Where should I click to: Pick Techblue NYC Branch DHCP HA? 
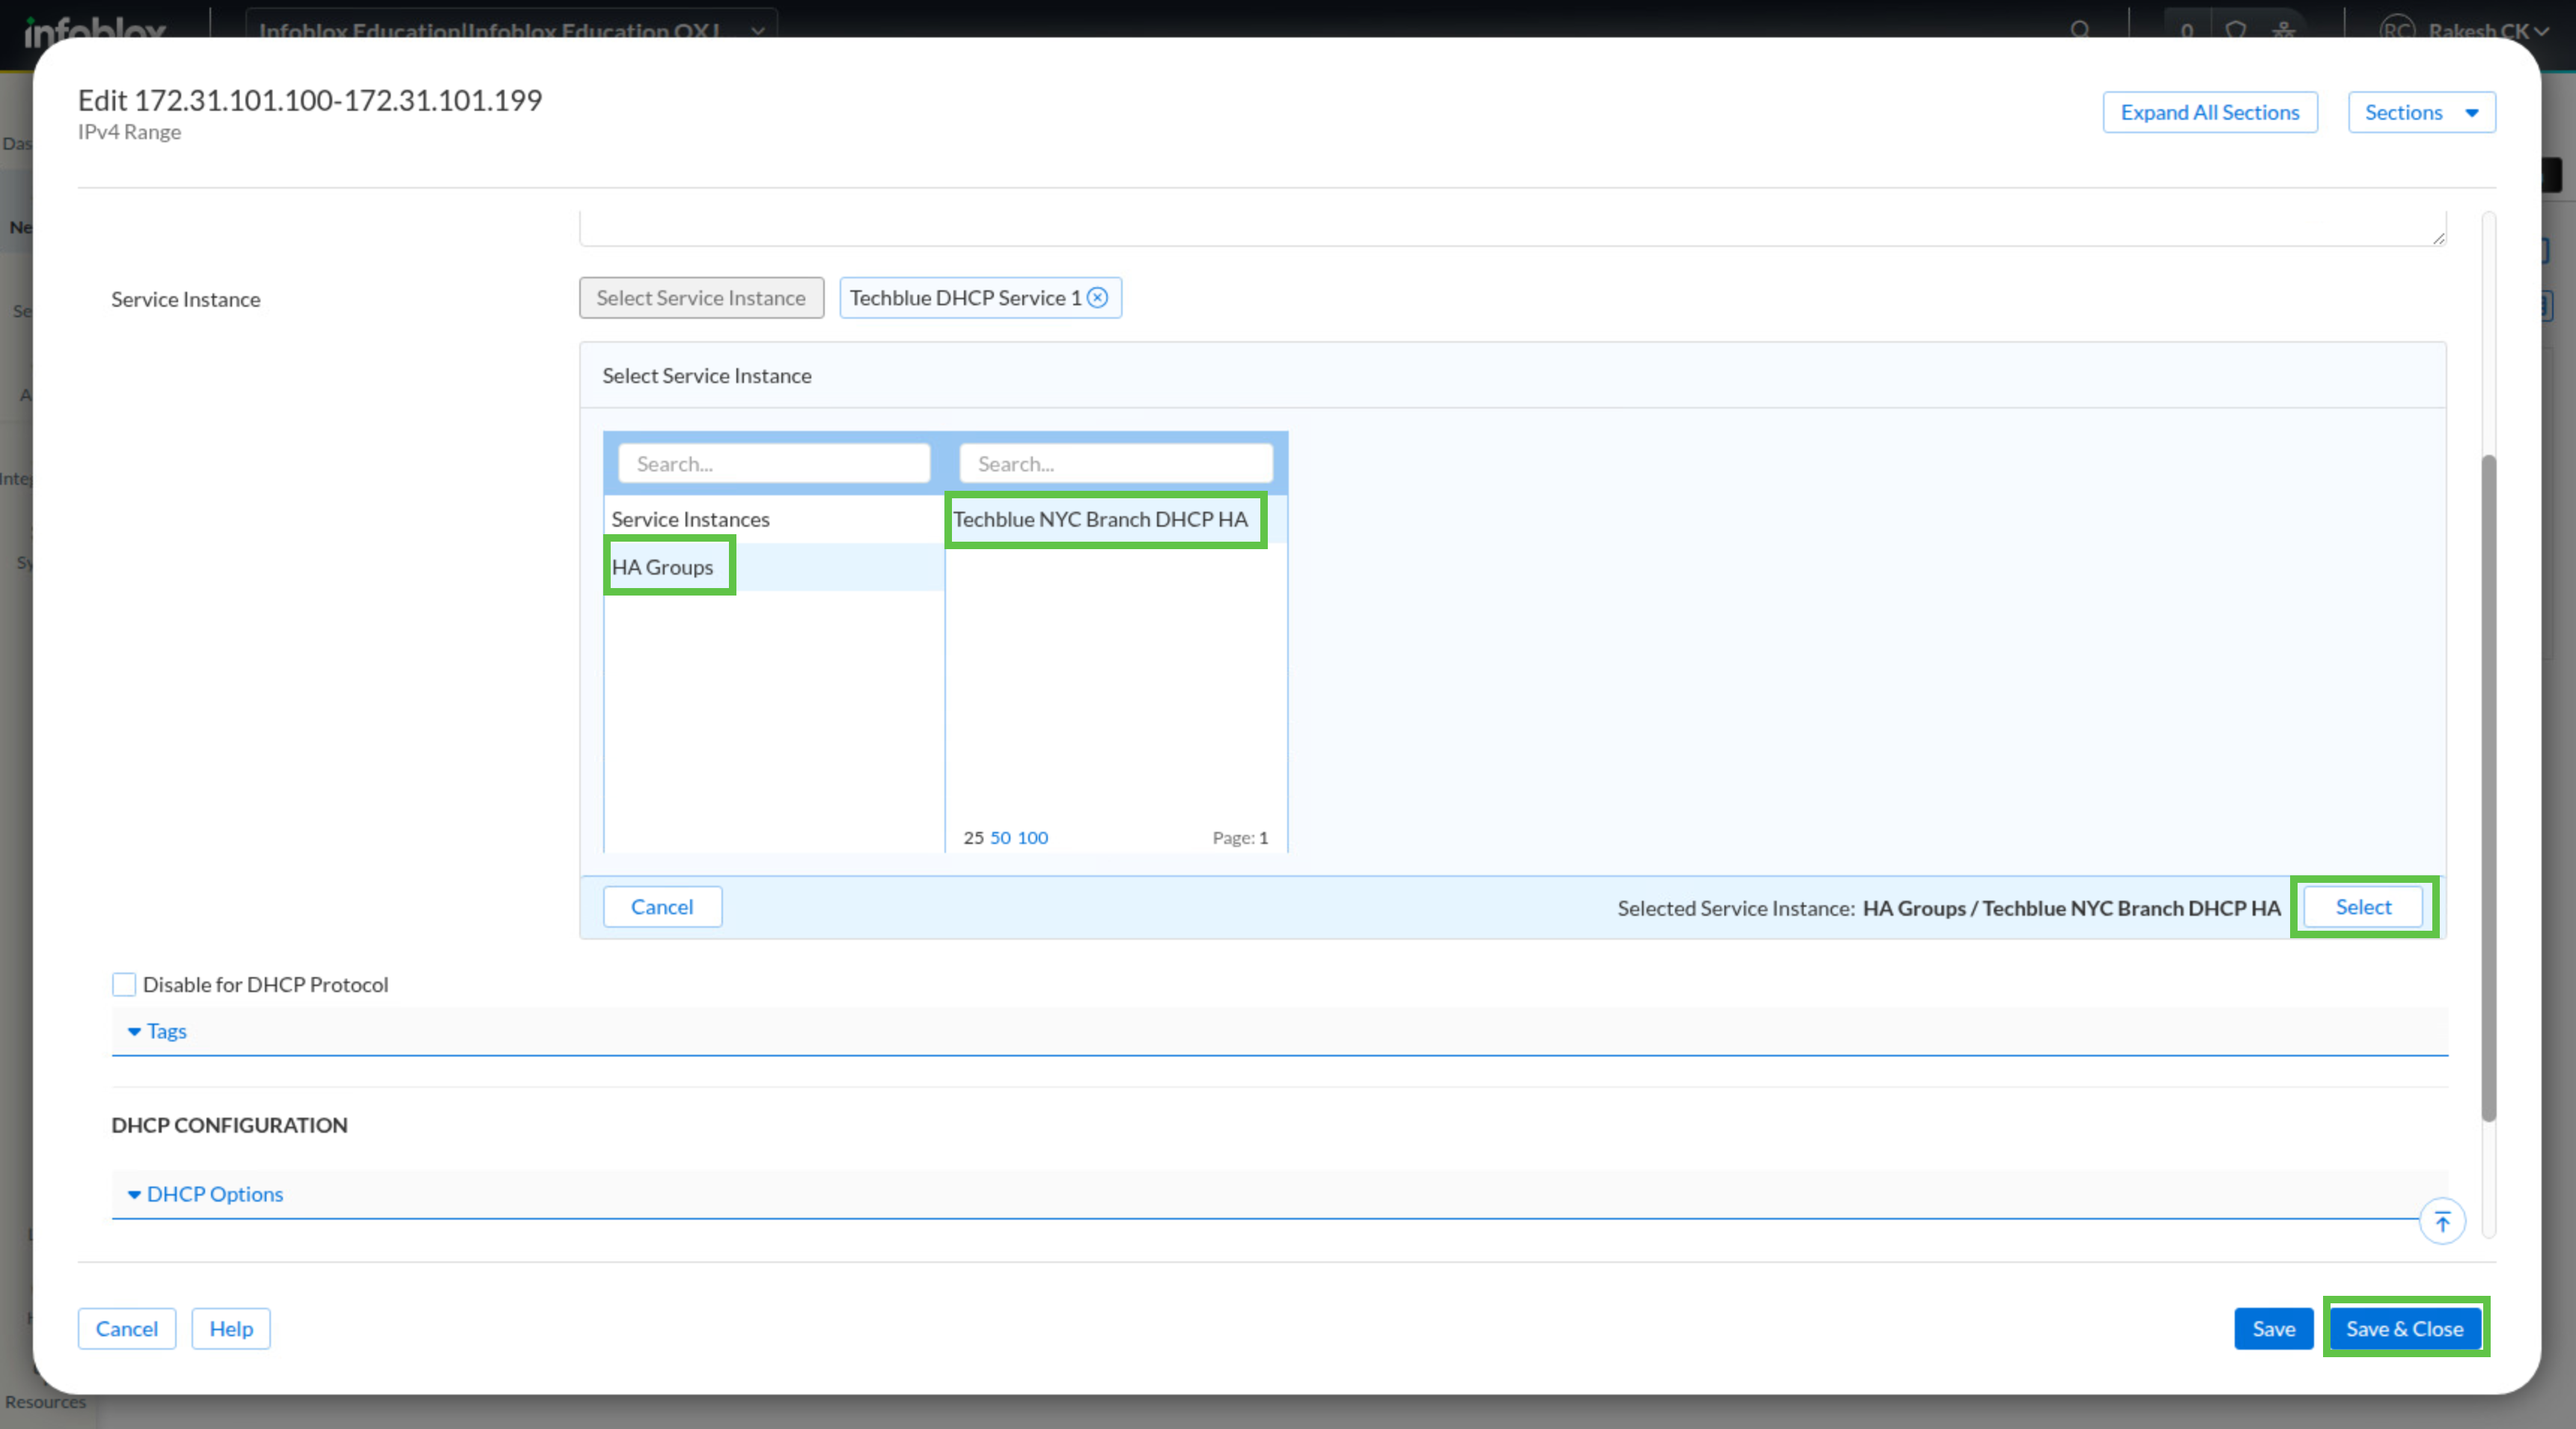(x=1116, y=519)
